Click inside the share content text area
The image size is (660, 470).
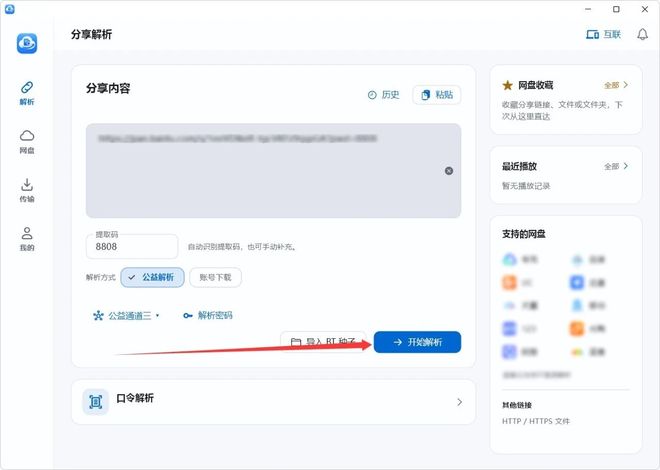click(273, 170)
